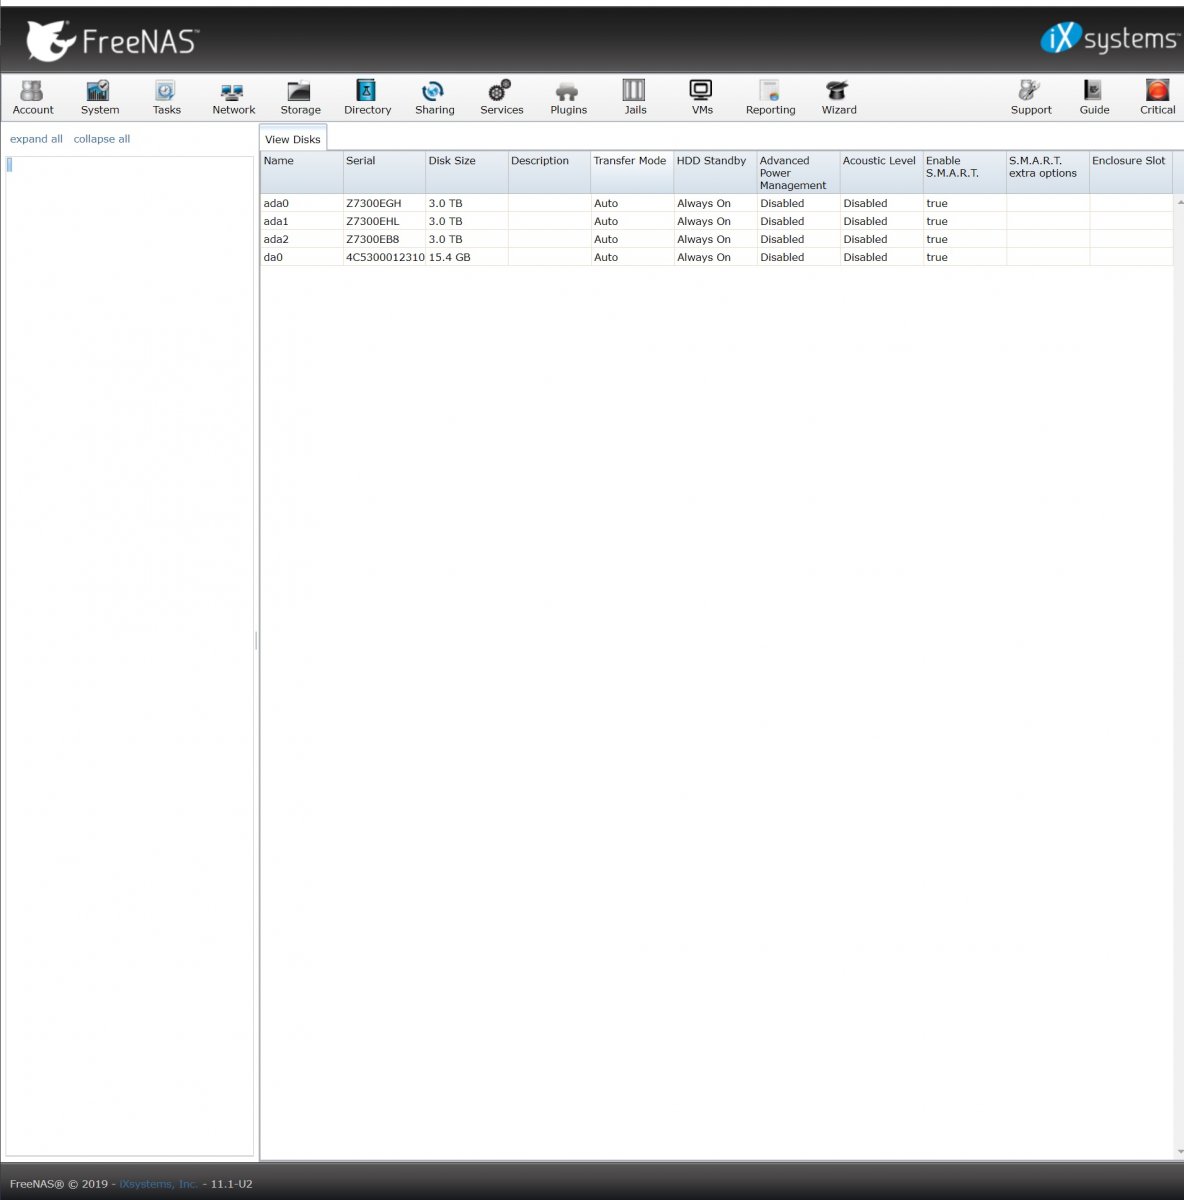
Task: Click ada1's Auto transfer mode cell
Action: coord(632,221)
